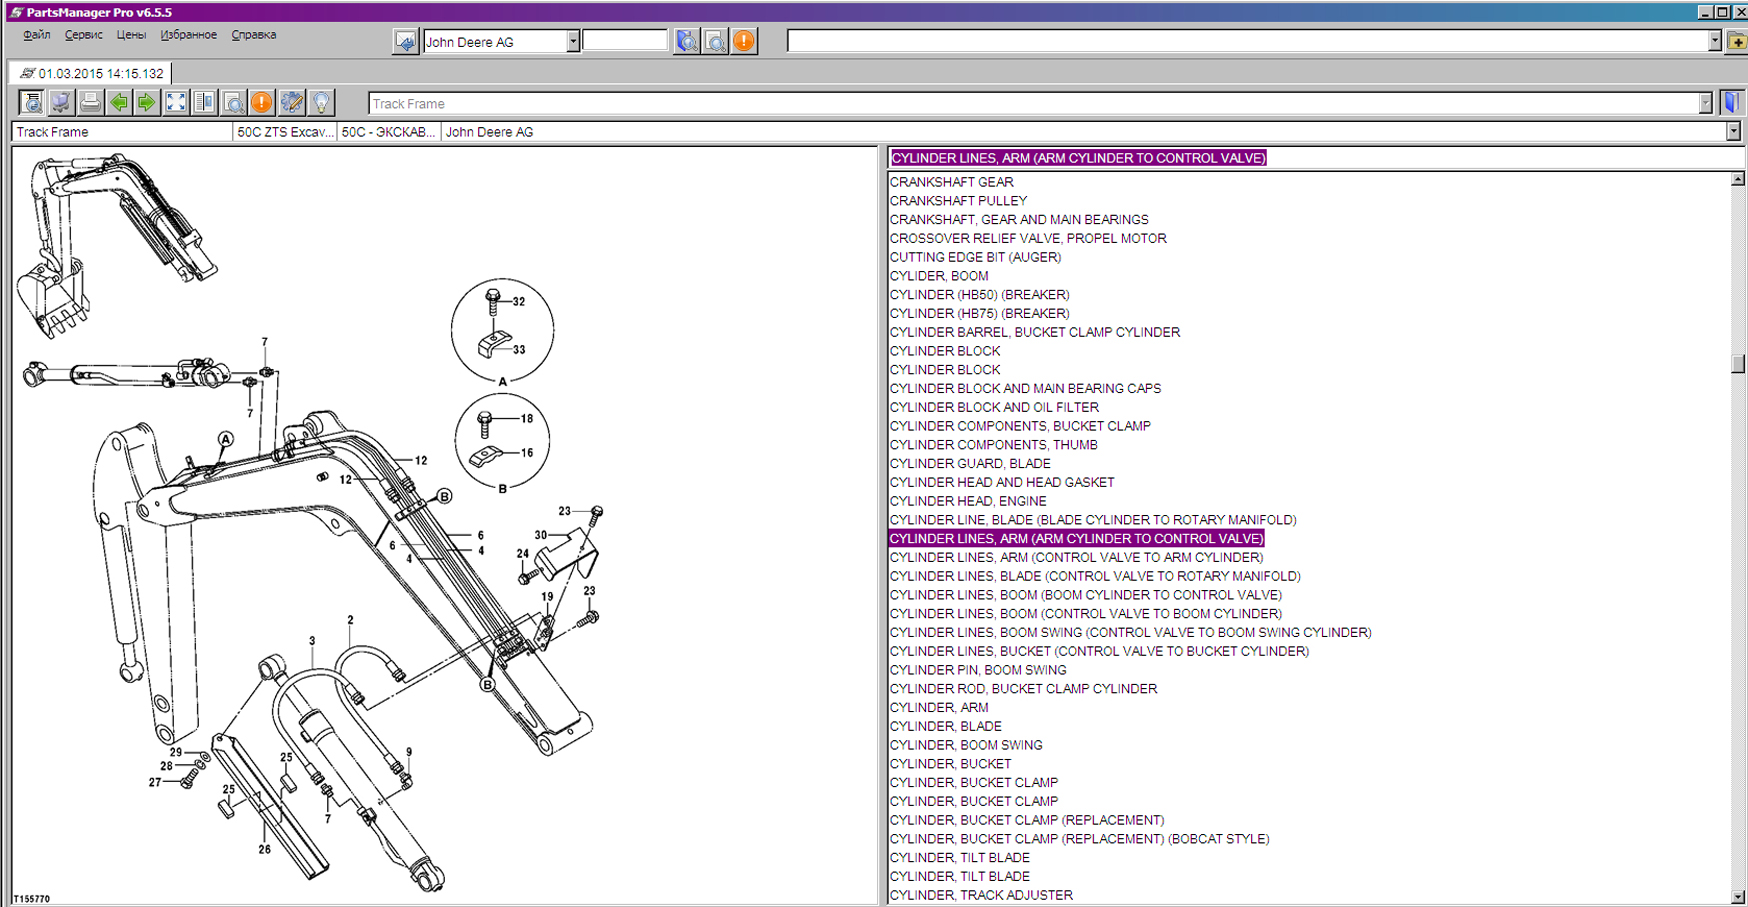Select CYLINDER HEAD, ENGINE in the list
Image resolution: width=1748 pixels, height=907 pixels.
[968, 501]
